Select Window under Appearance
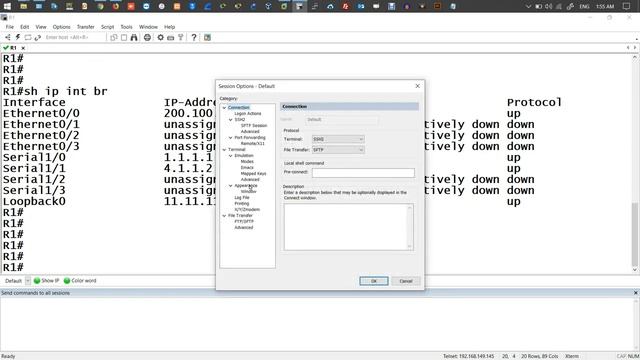 coord(249,191)
